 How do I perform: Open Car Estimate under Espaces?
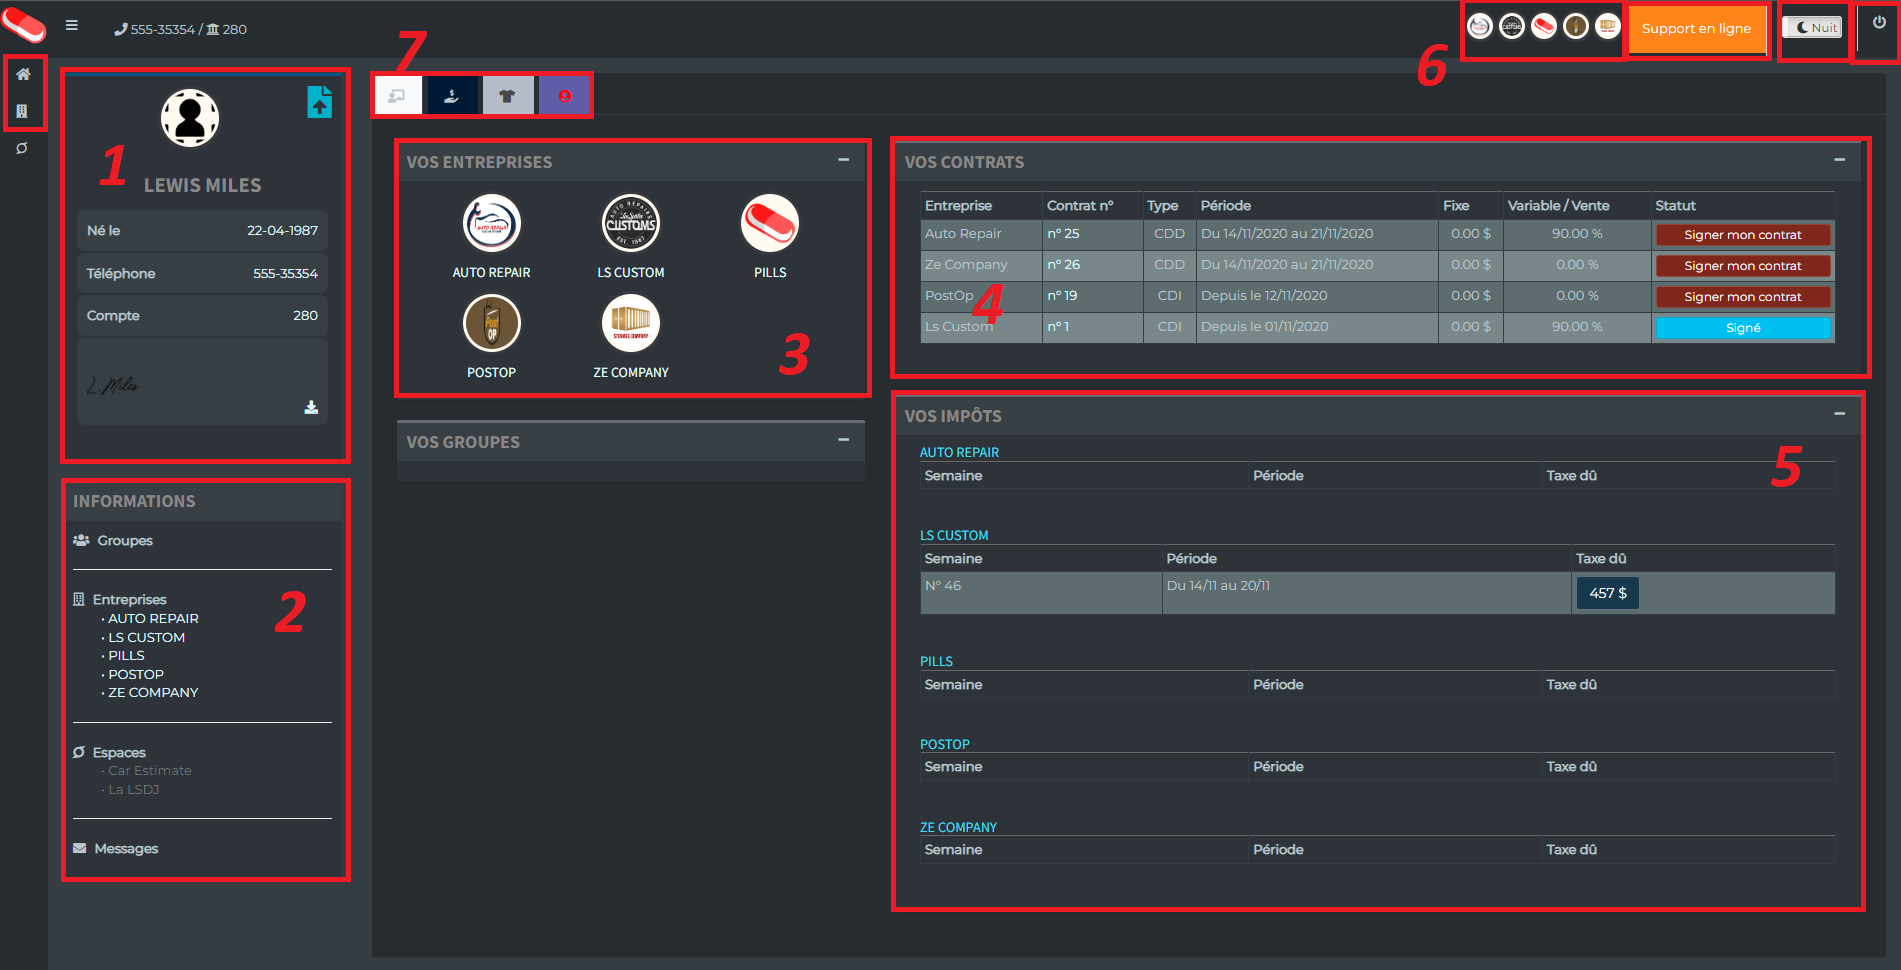tap(150, 770)
